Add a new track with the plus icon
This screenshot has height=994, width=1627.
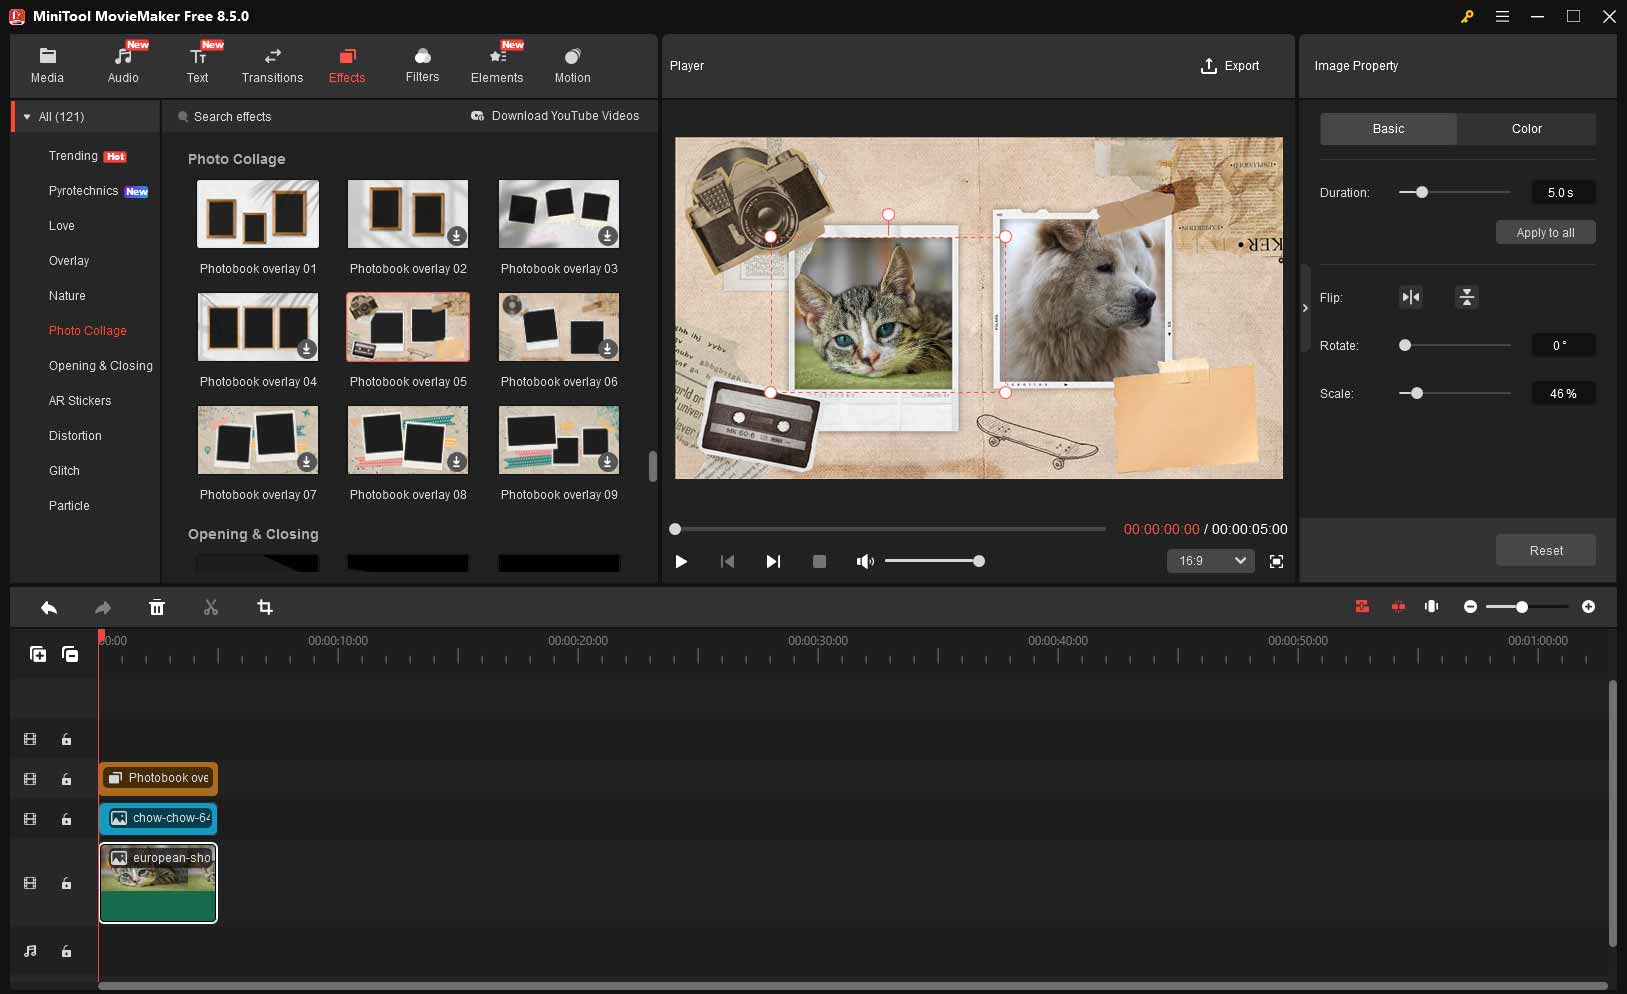[38, 653]
